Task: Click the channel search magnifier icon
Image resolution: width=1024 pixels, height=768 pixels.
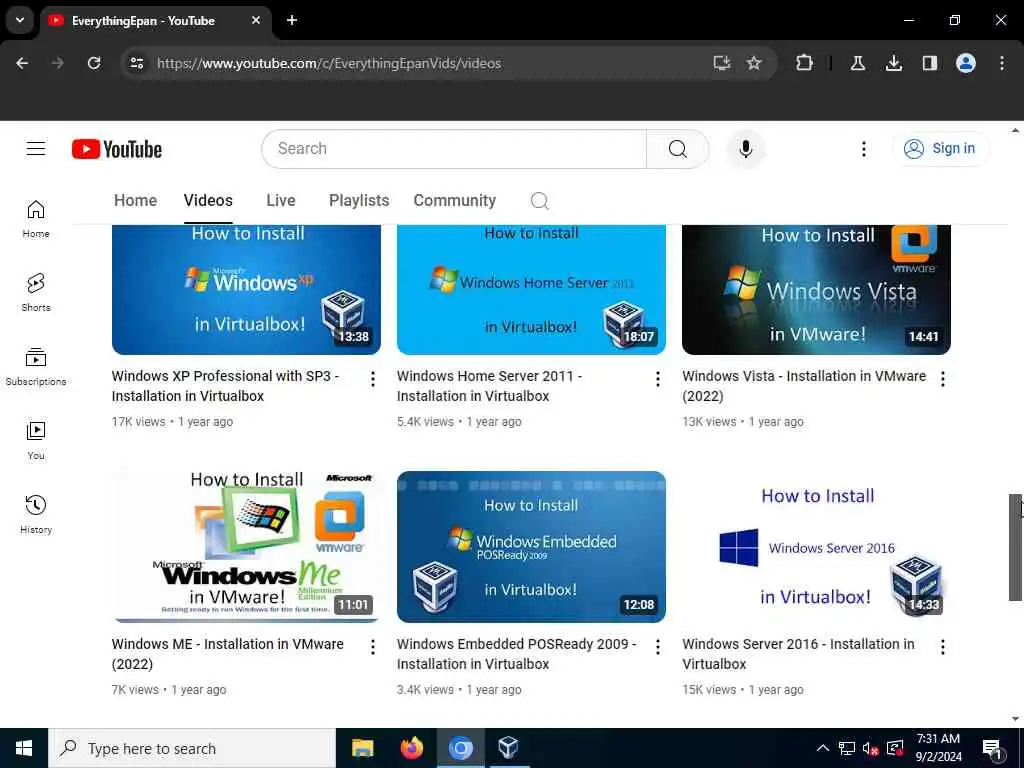Action: [x=539, y=200]
